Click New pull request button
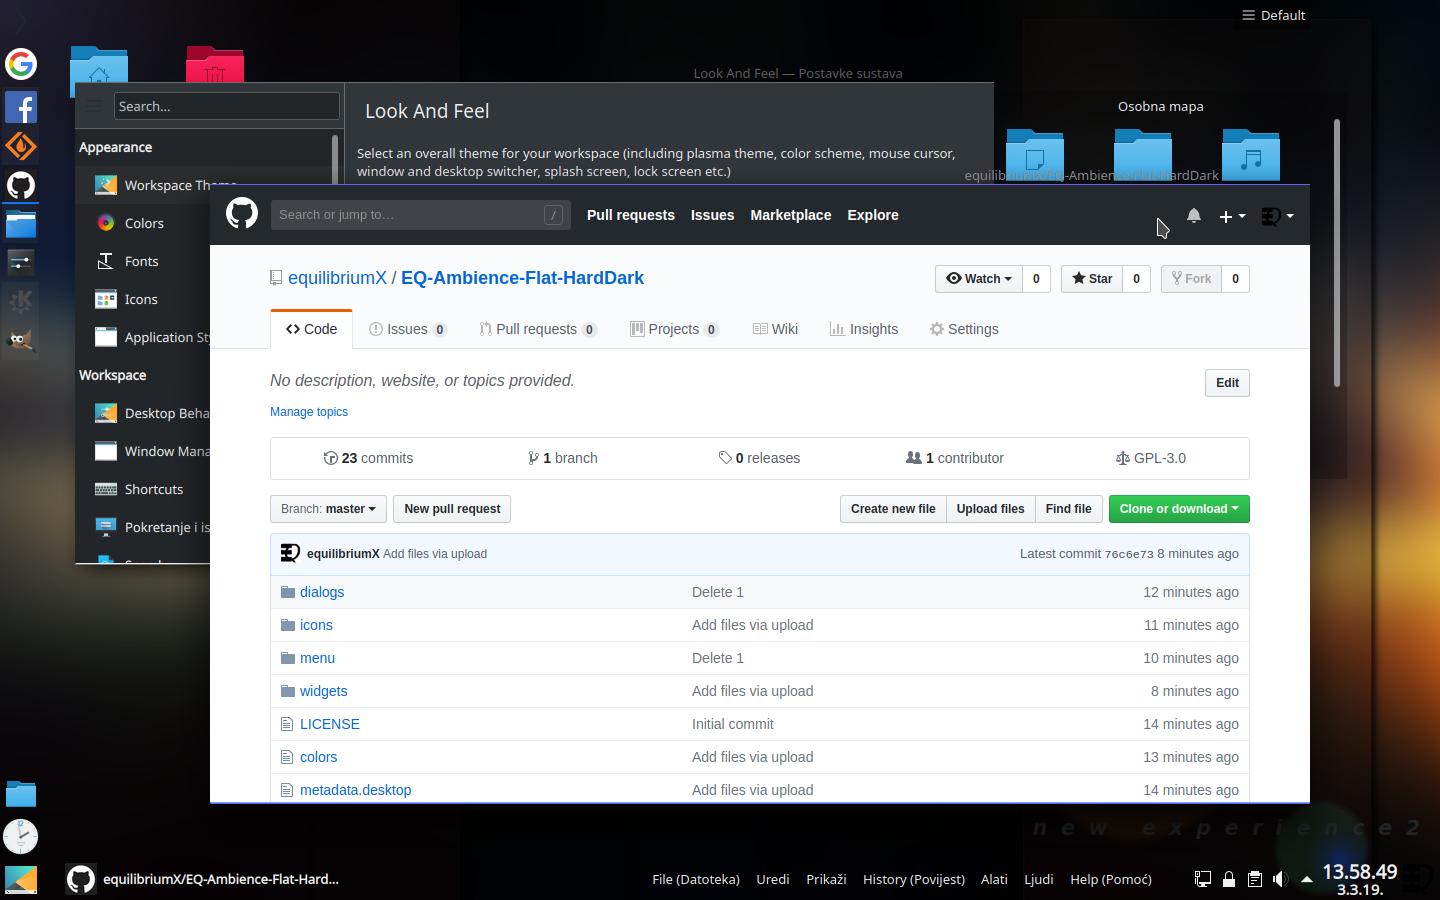 [x=452, y=509]
